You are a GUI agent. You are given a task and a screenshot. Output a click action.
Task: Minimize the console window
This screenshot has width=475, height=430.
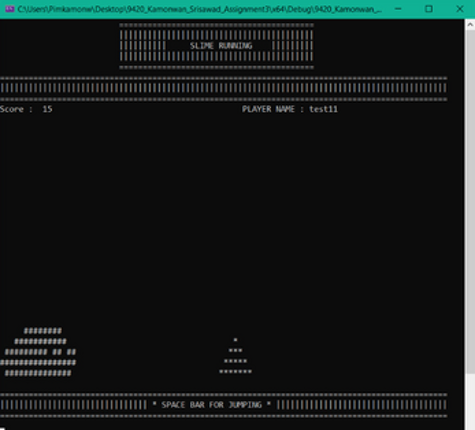[x=398, y=9]
